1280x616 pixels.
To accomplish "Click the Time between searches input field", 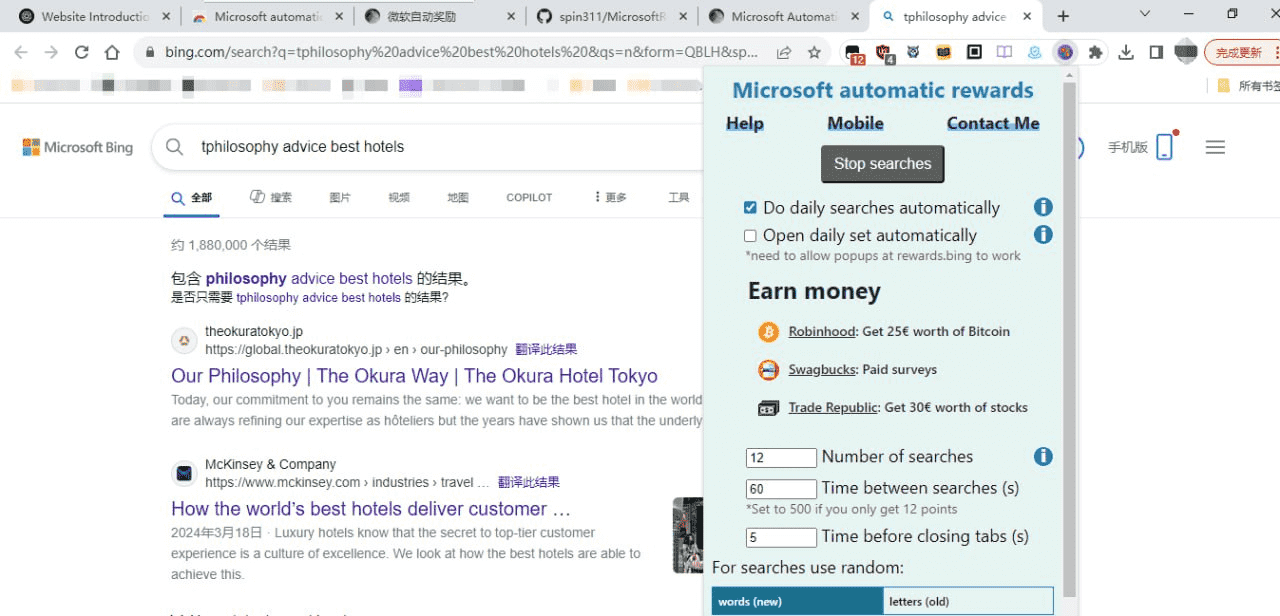I will tap(781, 489).
